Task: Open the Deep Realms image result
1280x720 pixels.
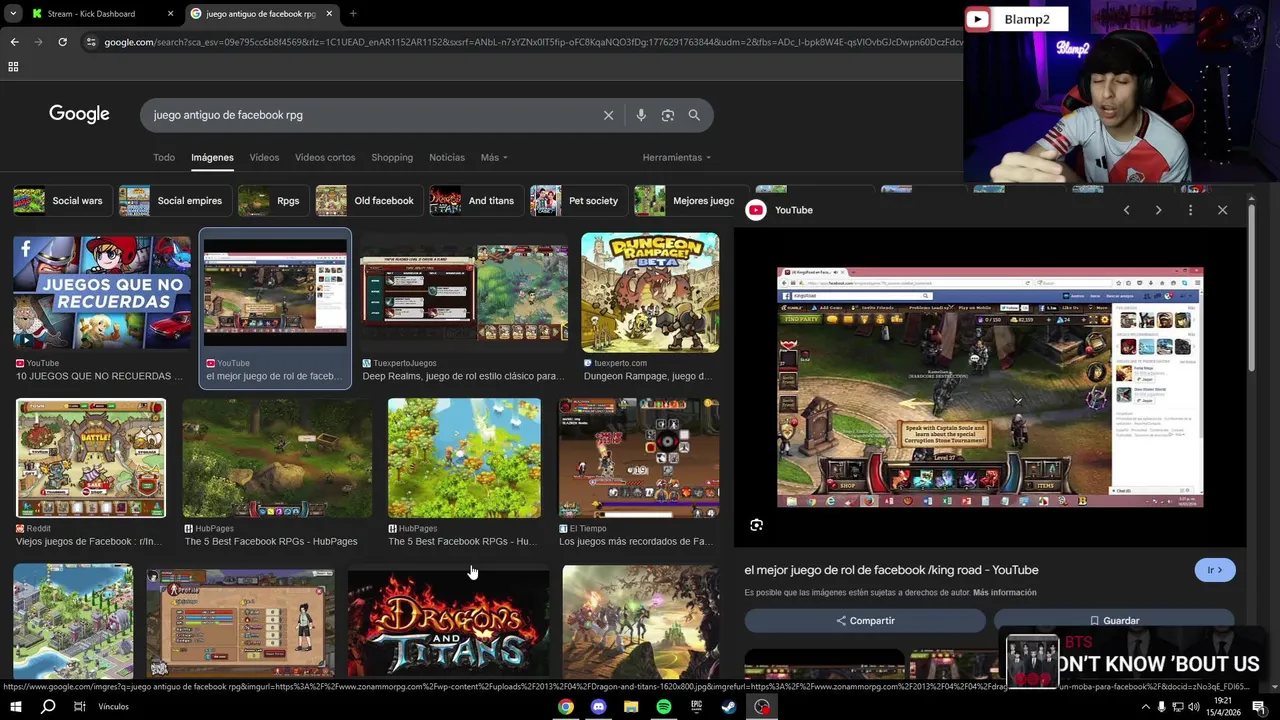Action: 464,293
